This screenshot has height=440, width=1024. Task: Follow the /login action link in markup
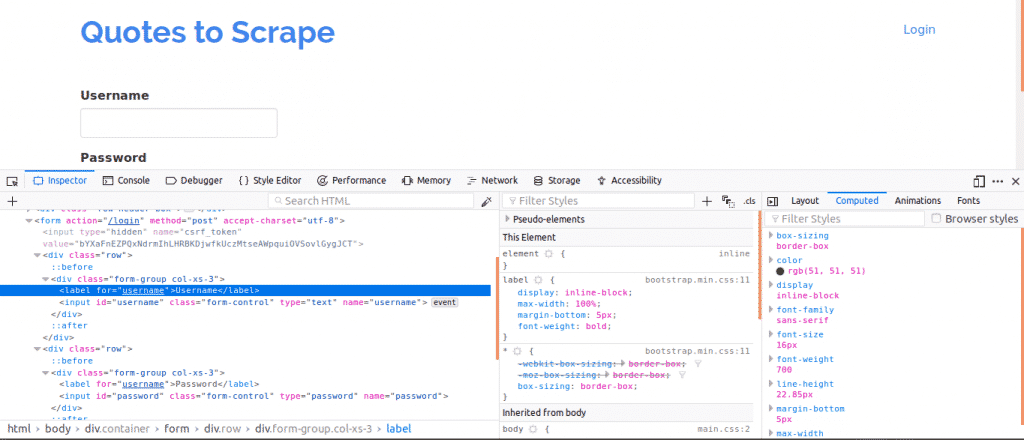tap(125, 221)
